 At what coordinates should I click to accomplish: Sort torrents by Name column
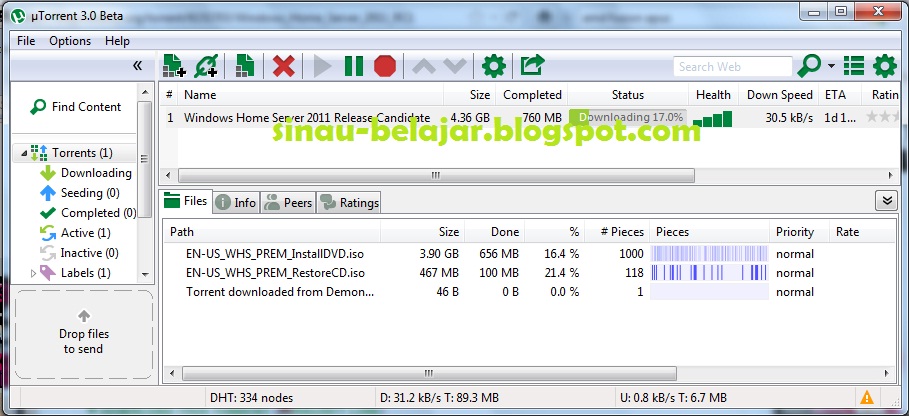310,95
